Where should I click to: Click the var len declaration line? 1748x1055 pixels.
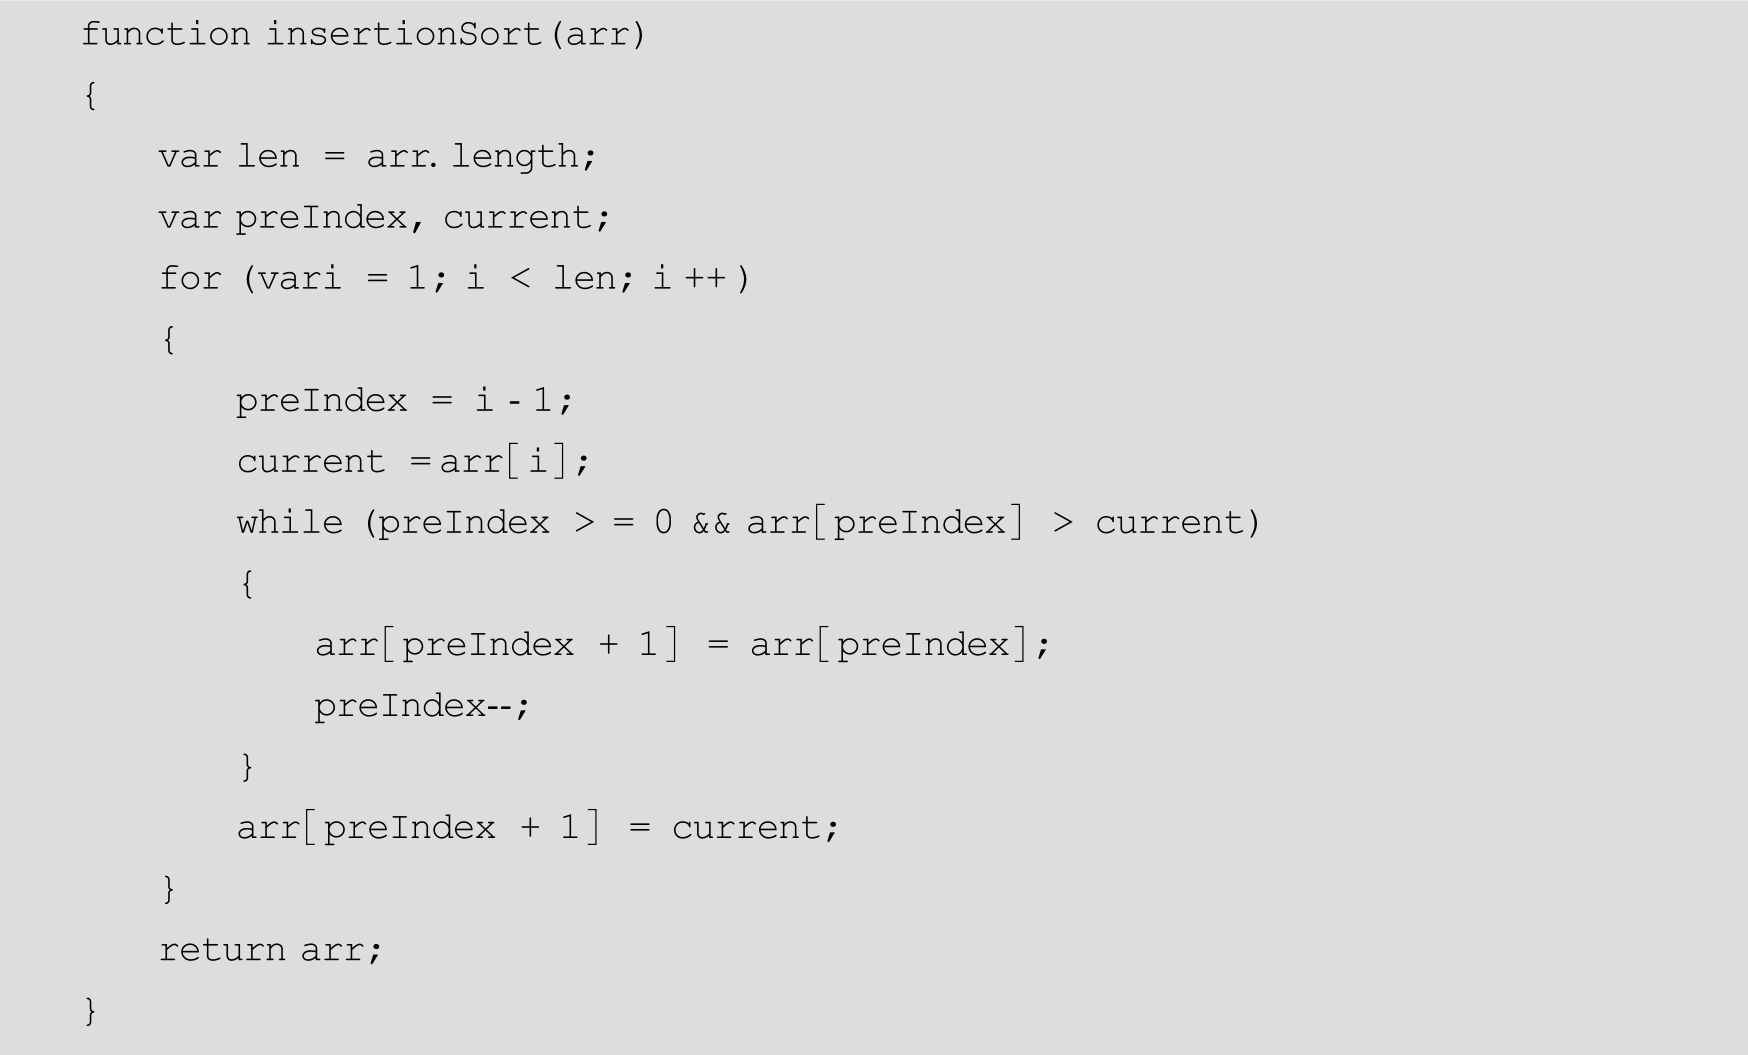coord(376,157)
